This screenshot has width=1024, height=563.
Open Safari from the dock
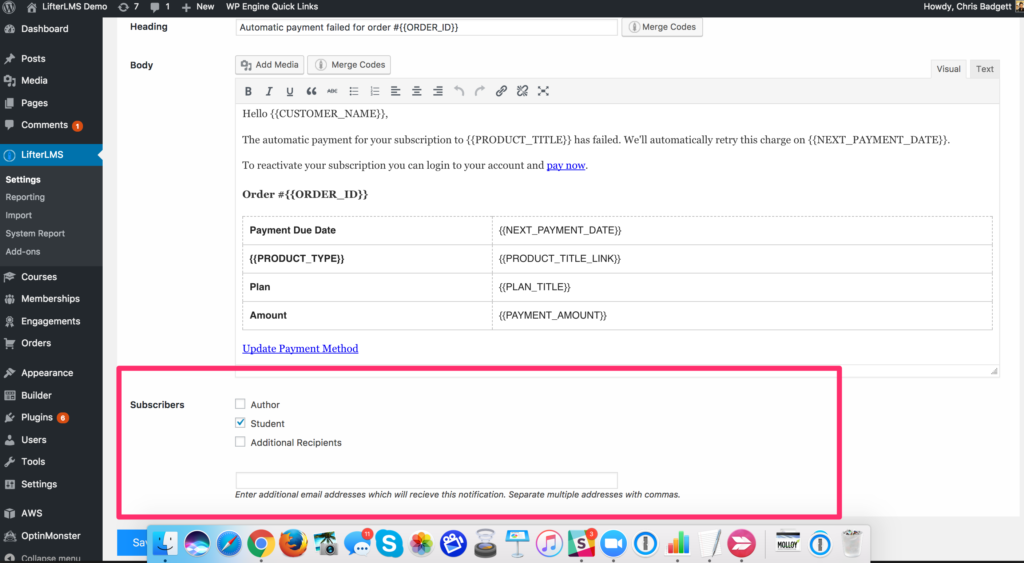coord(229,543)
